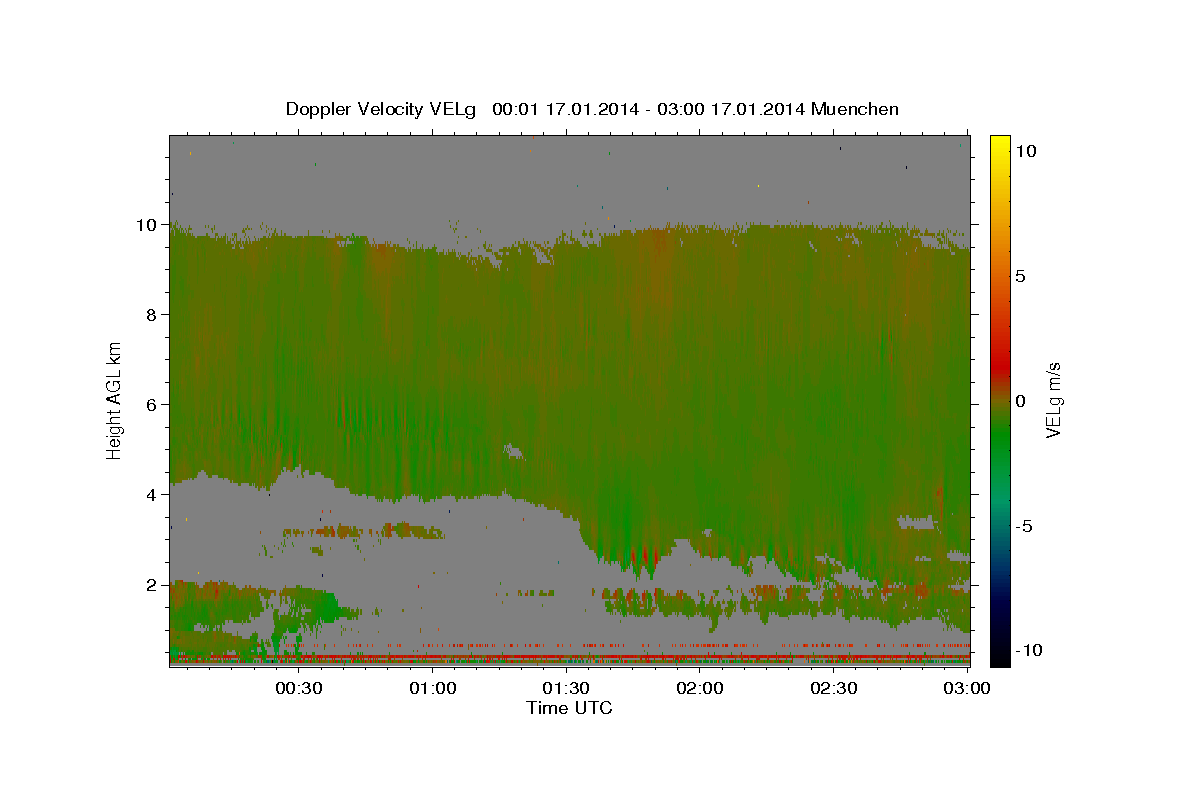The image size is (1200, 800).
Task: Click the 02:00 time tick label
Action: 700,688
